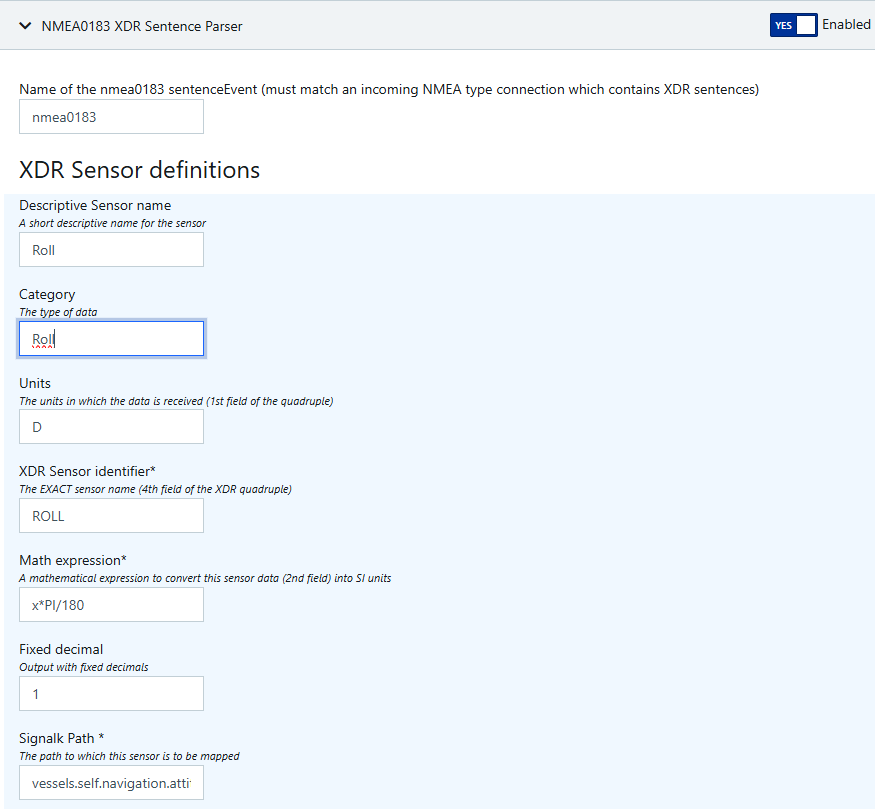Click the Math expression* label
Screen dimensions: 875x809
[x=73, y=560]
